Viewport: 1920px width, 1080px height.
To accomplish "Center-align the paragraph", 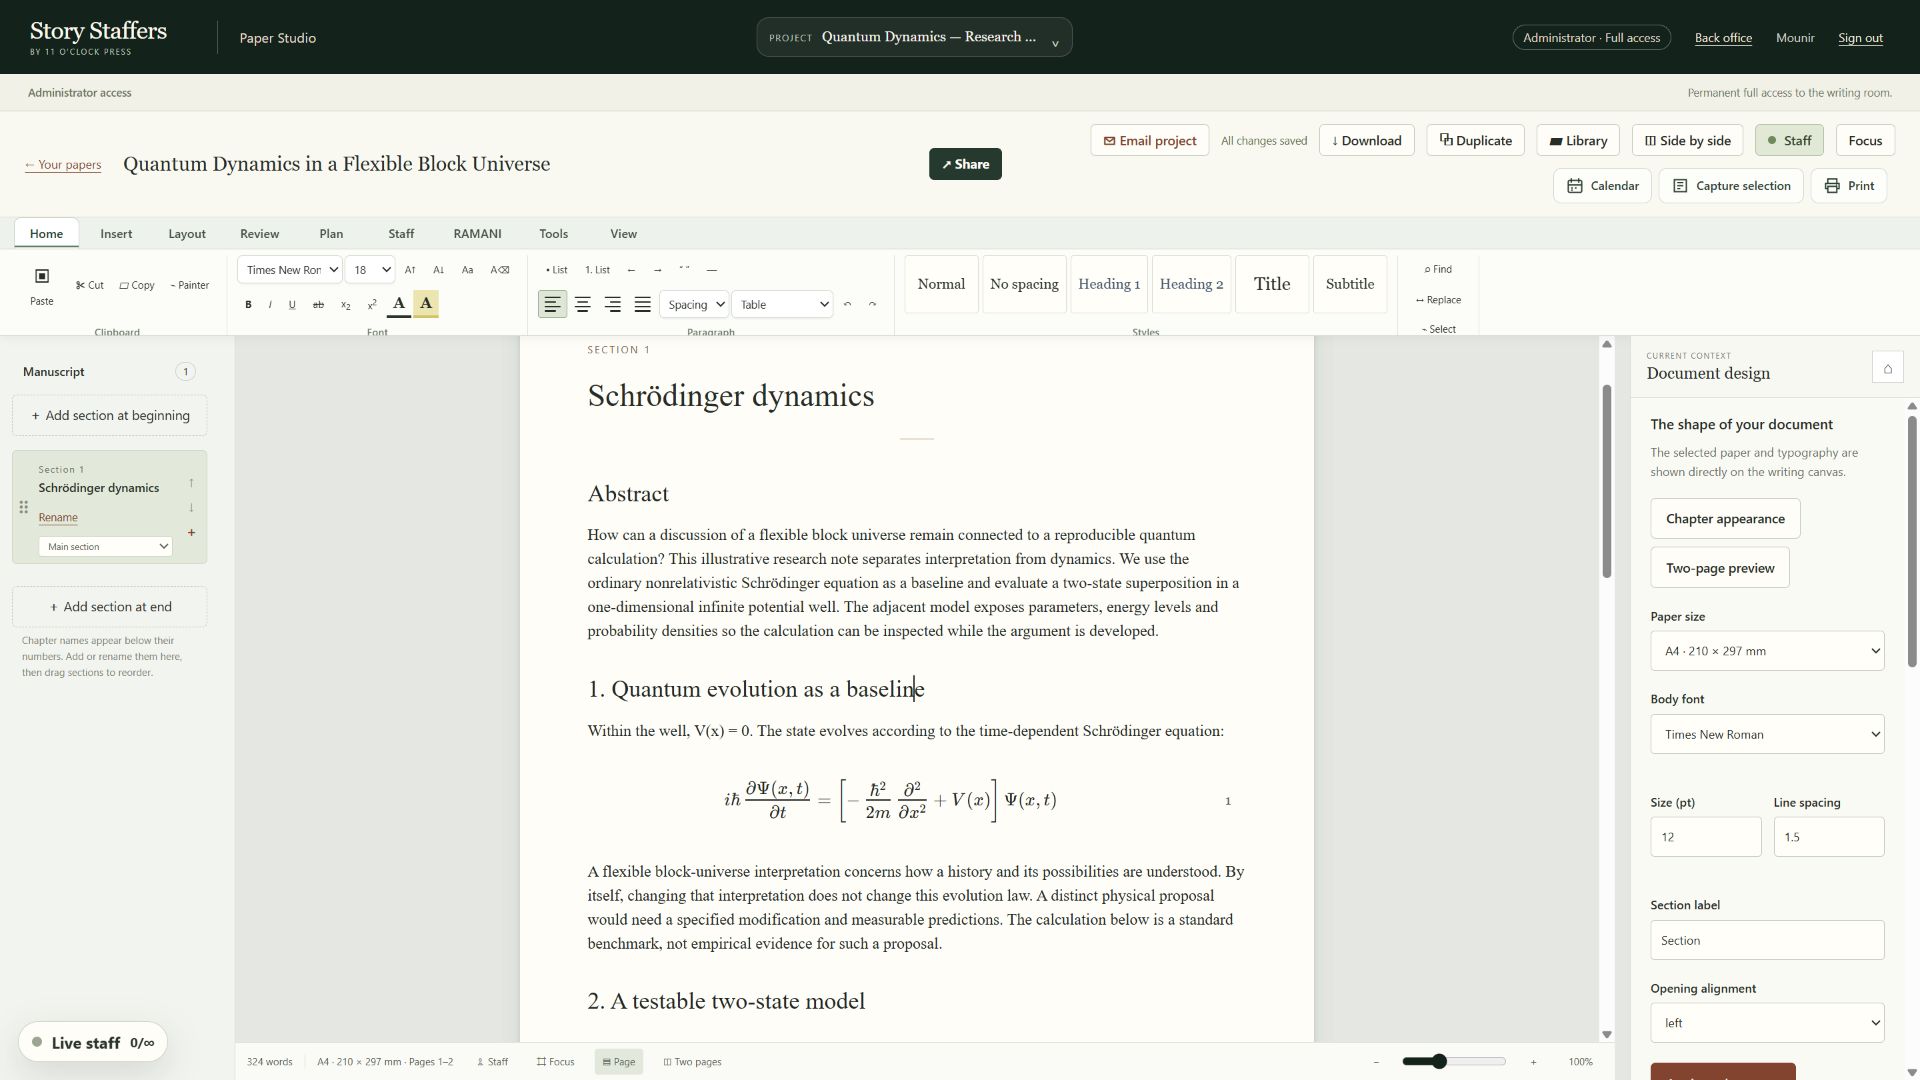I will coord(583,304).
